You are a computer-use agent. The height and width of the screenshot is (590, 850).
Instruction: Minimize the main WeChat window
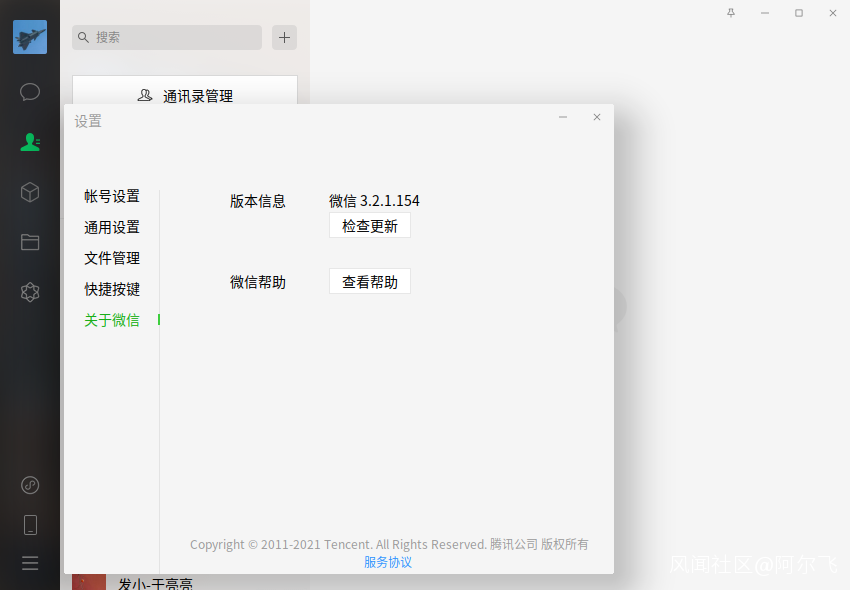[765, 13]
